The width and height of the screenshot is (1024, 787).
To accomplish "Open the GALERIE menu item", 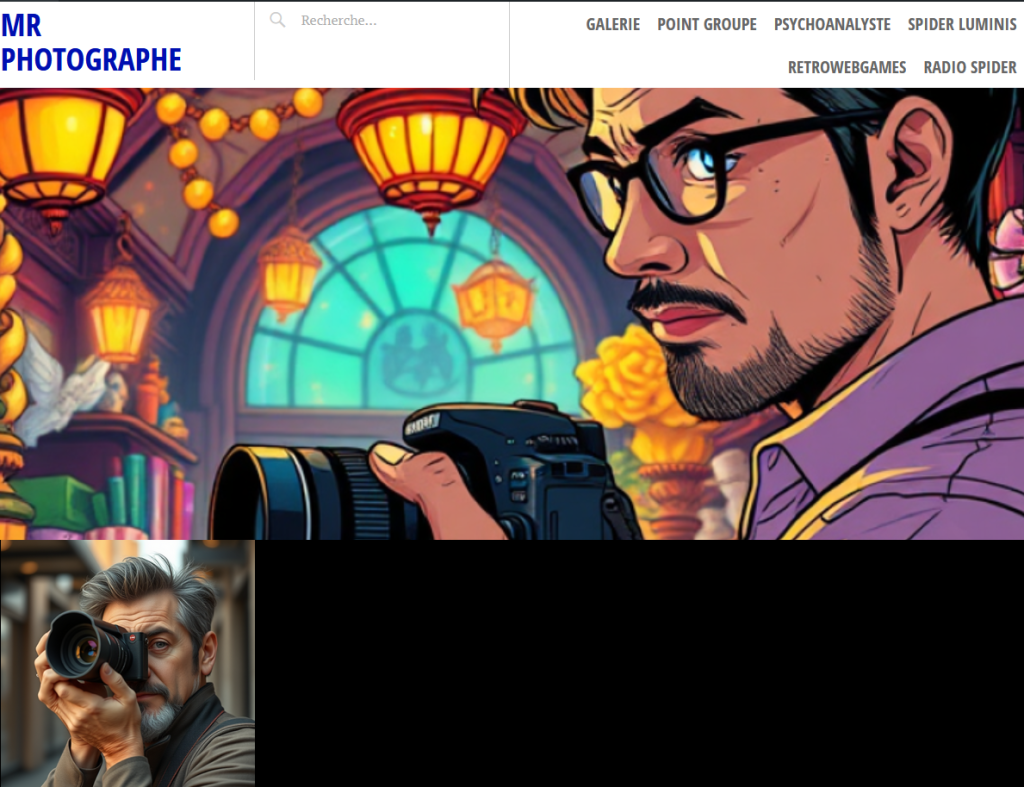I will [x=612, y=24].
